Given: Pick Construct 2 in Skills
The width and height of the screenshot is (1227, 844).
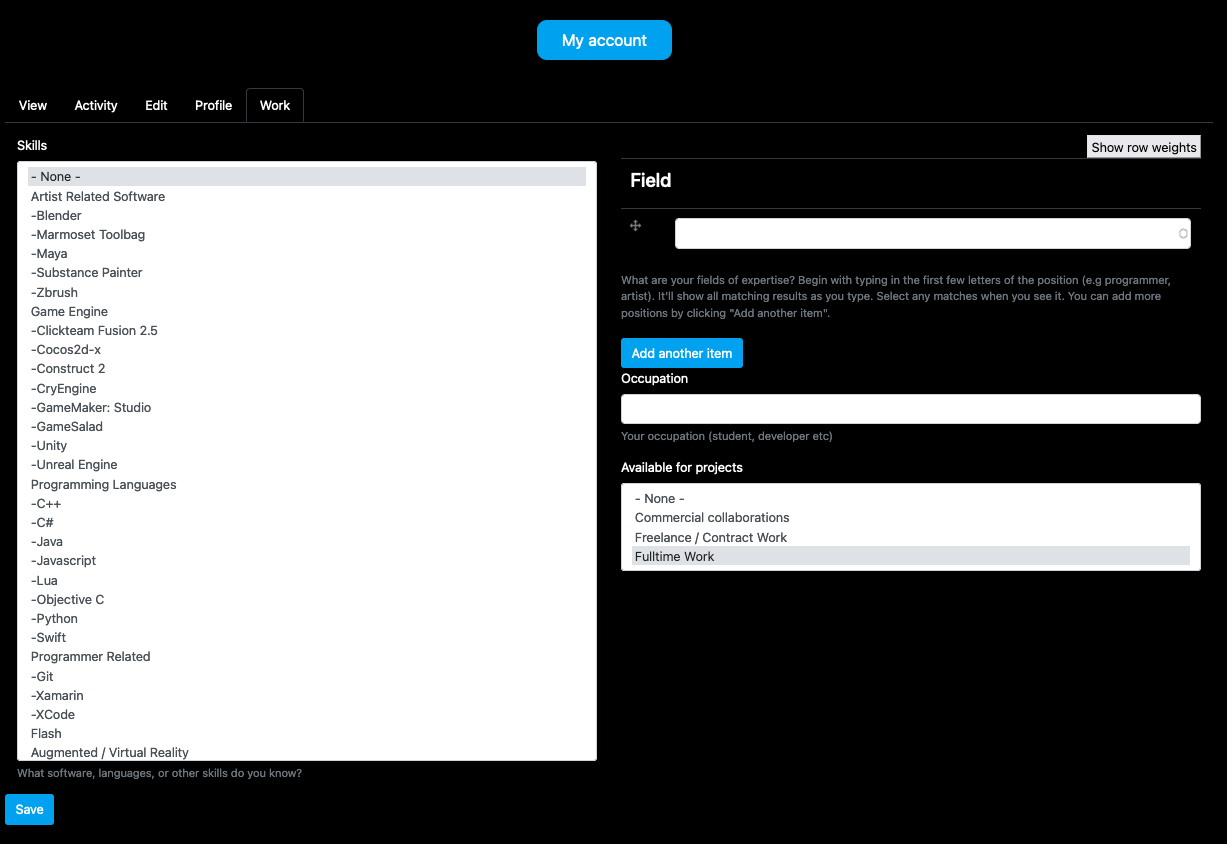Looking at the screenshot, I should [307, 369].
